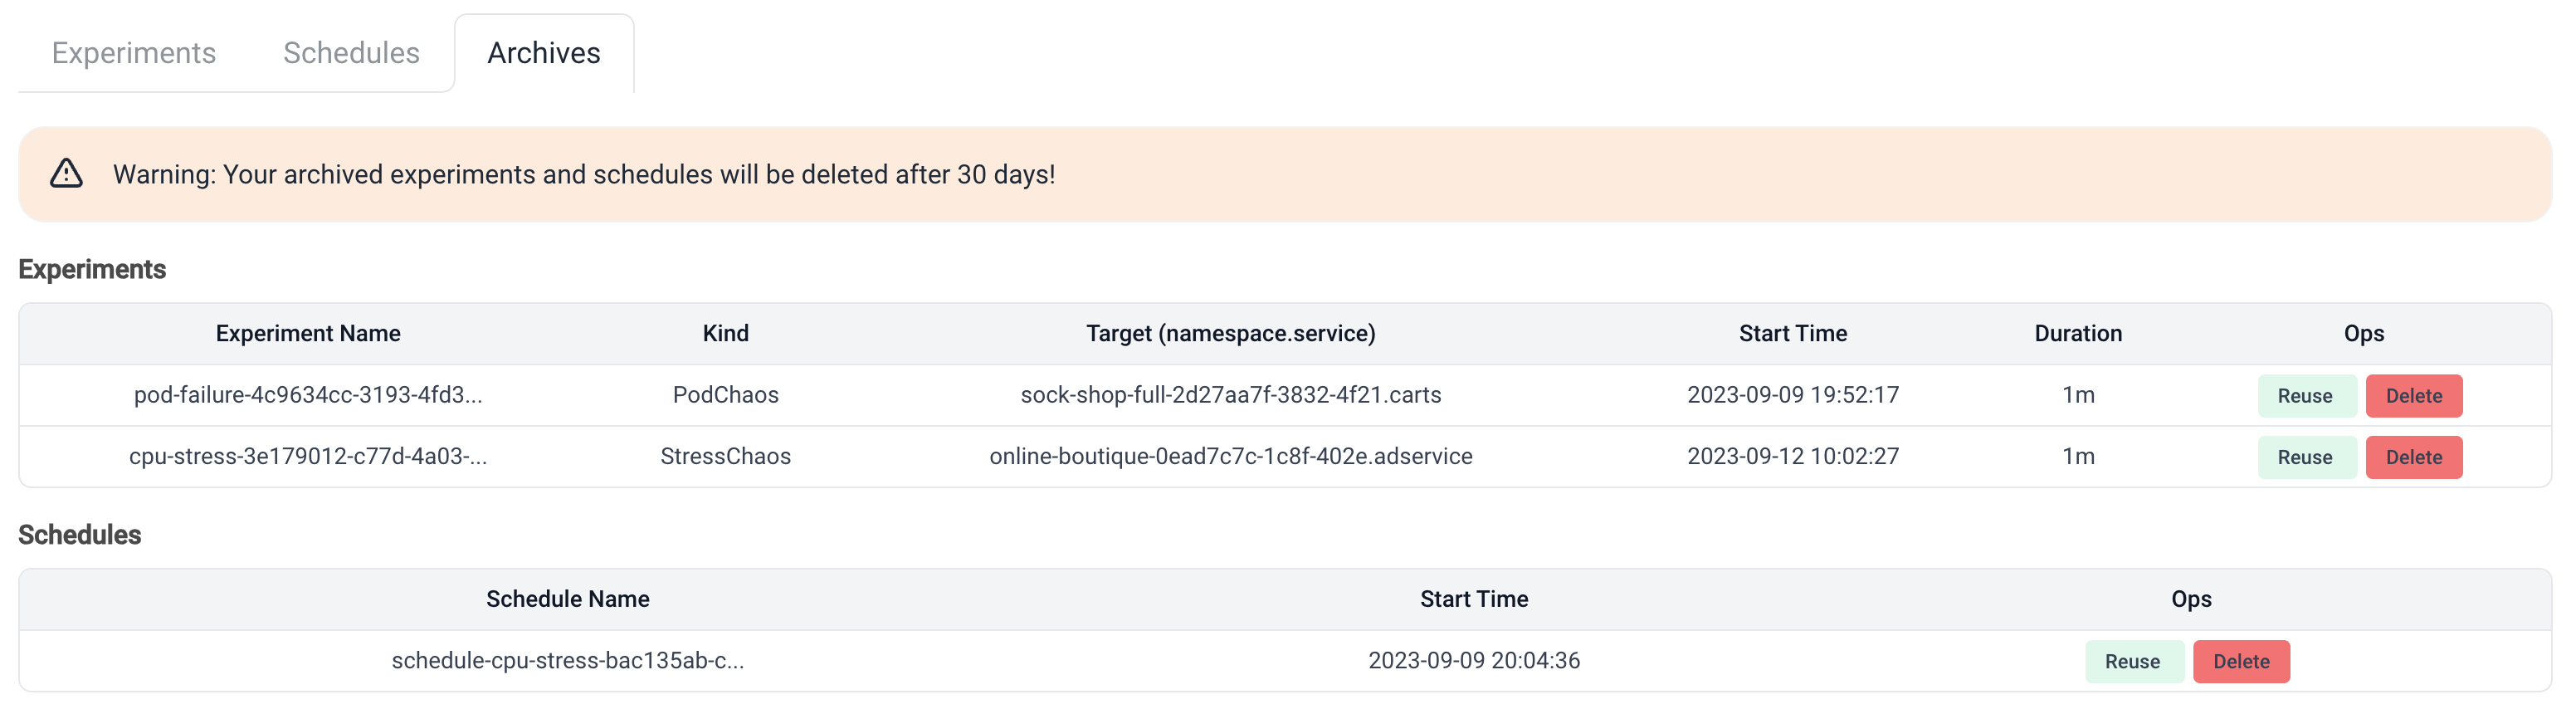Click the pod-failure experiment name
2576x709 pixels.
tap(308, 395)
